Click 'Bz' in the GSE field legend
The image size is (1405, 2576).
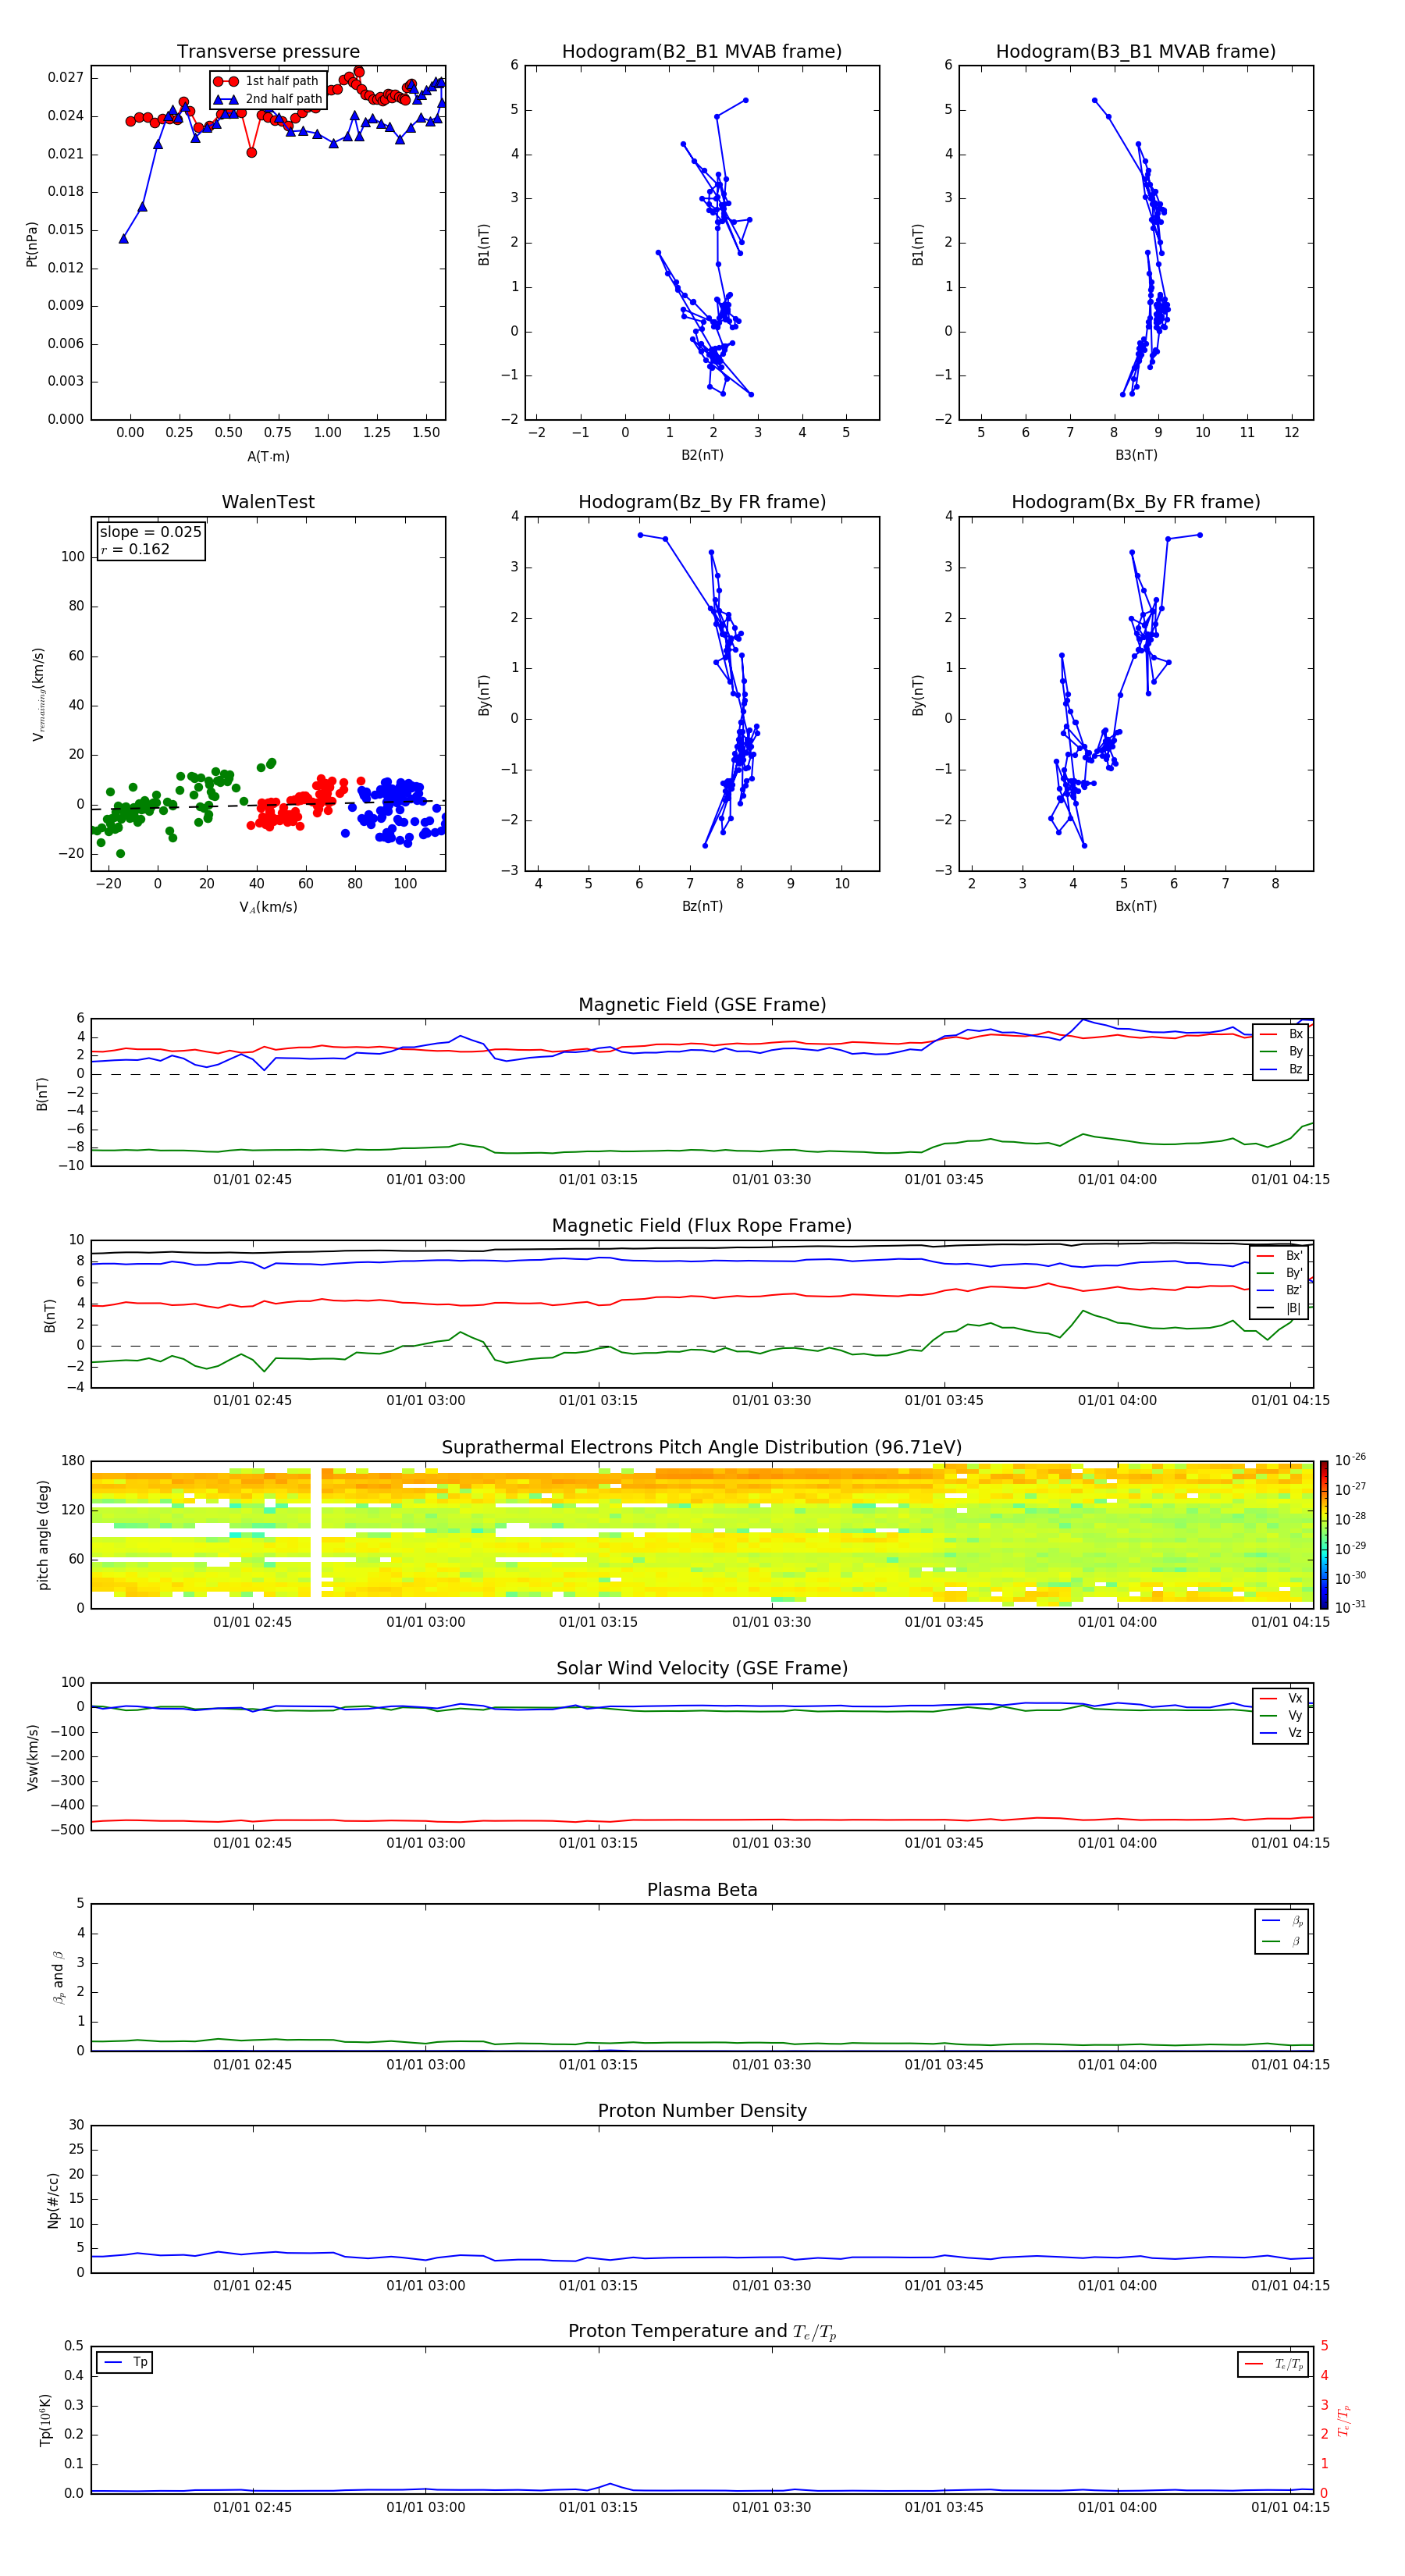(1295, 1070)
